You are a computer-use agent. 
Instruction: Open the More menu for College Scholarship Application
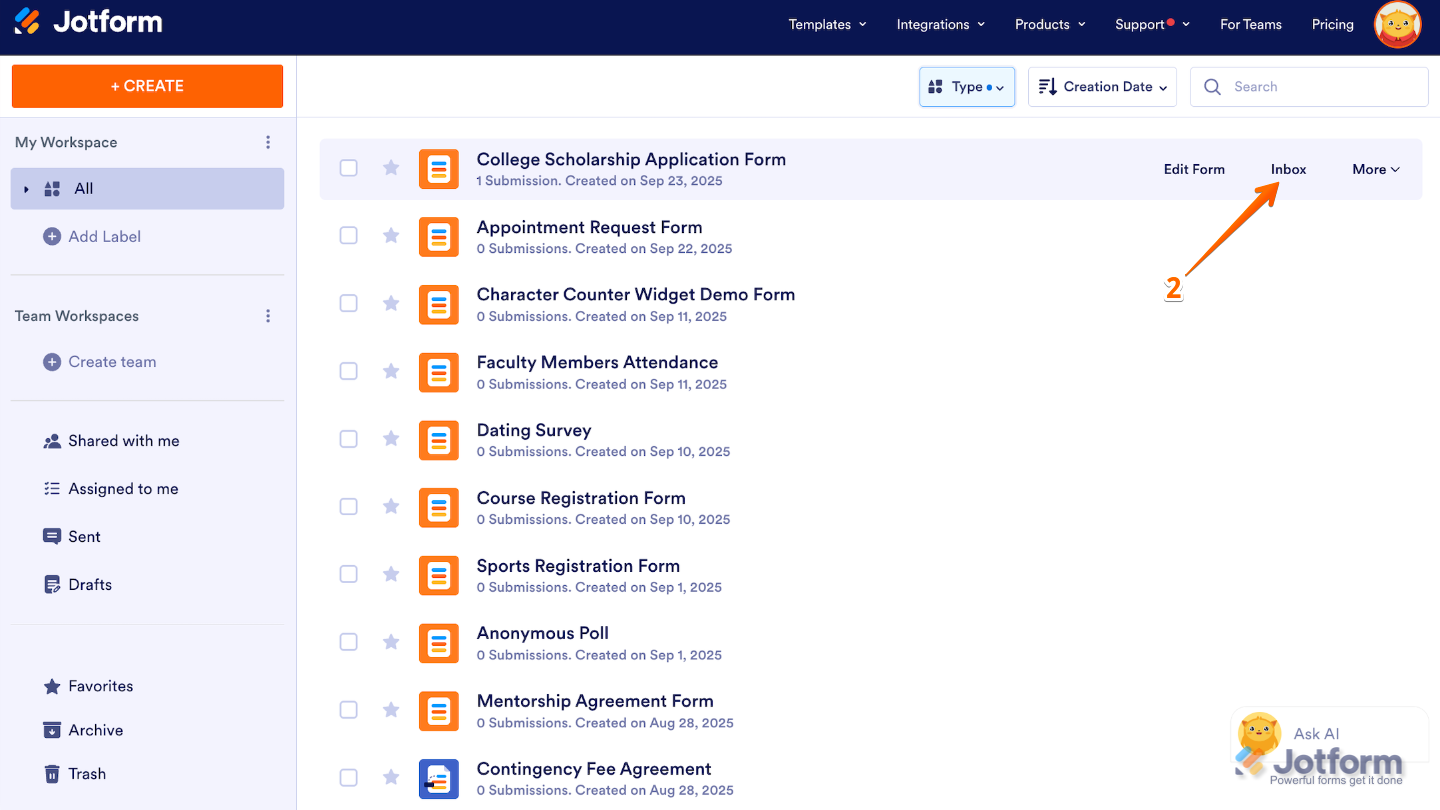[1375, 169]
